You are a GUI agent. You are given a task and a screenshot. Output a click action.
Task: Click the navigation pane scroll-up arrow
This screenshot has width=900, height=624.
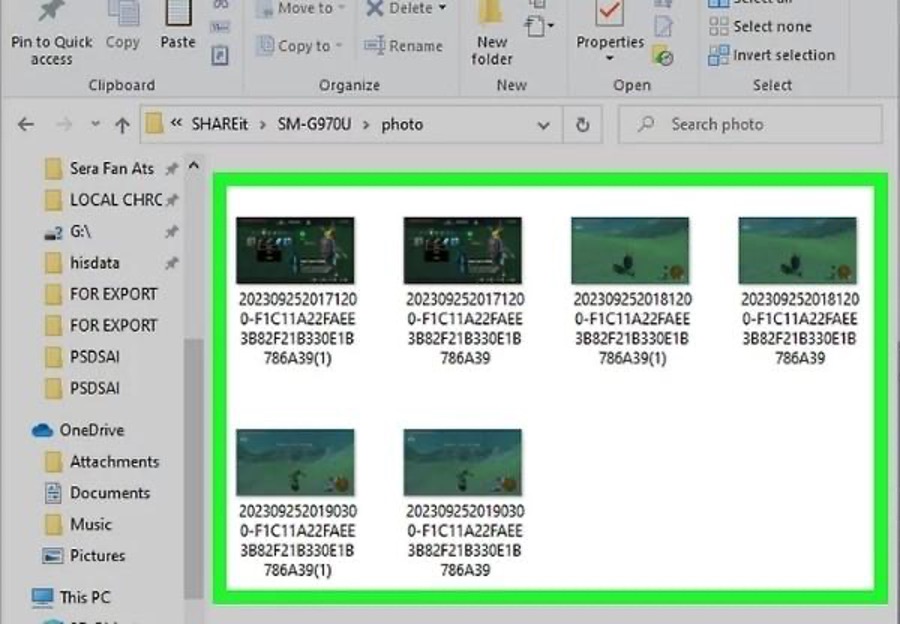(194, 166)
